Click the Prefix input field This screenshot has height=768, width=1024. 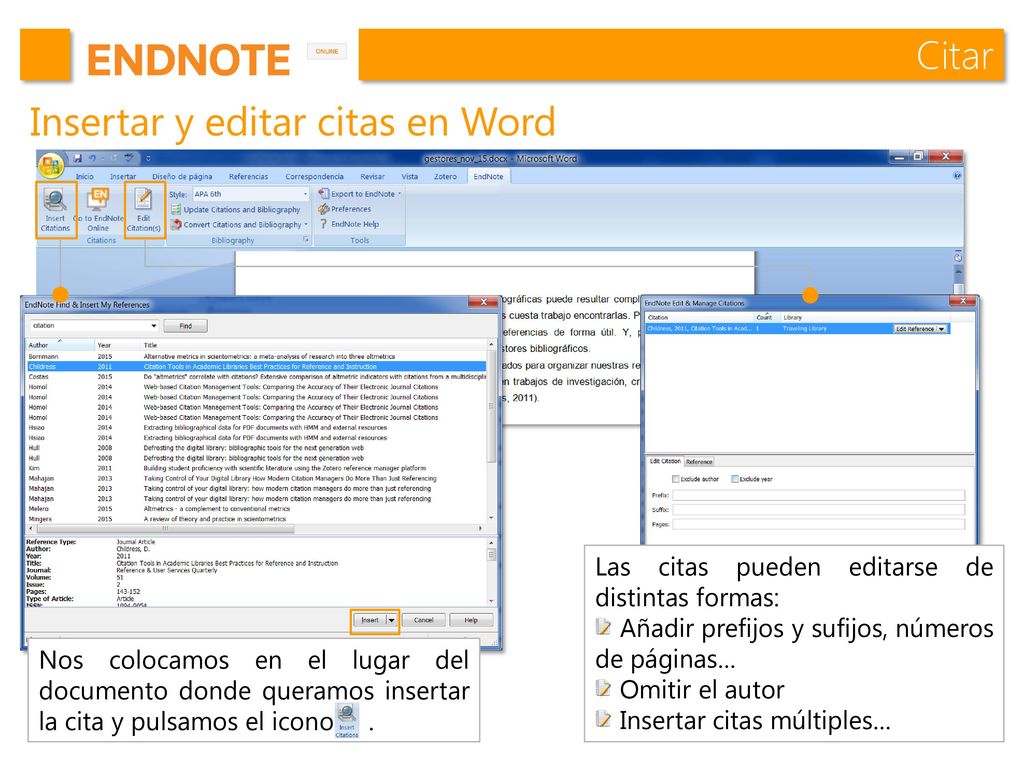click(x=818, y=496)
